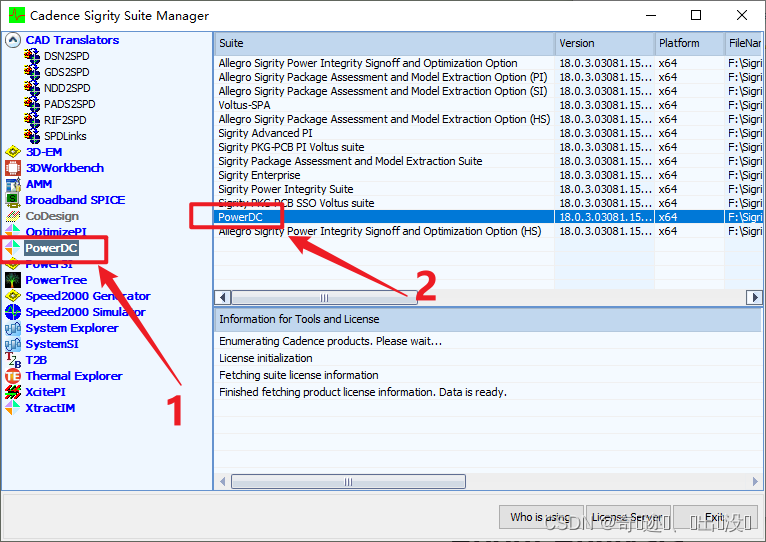Viewport: 766px width, 542px height.
Task: Select Sigrity PKG-PCB PI Voltus suite row
Action: (x=487, y=147)
